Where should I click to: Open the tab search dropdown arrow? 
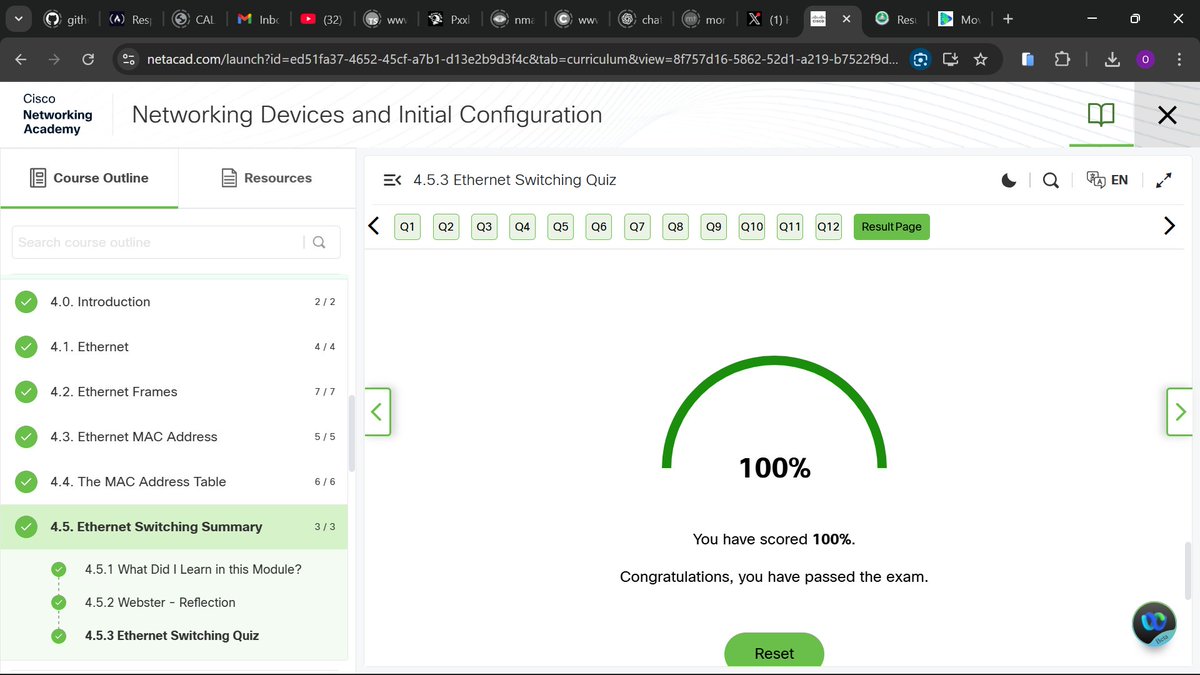tap(18, 19)
